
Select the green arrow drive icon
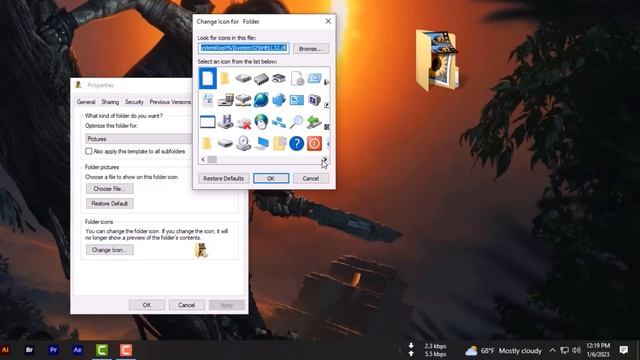tap(315, 122)
